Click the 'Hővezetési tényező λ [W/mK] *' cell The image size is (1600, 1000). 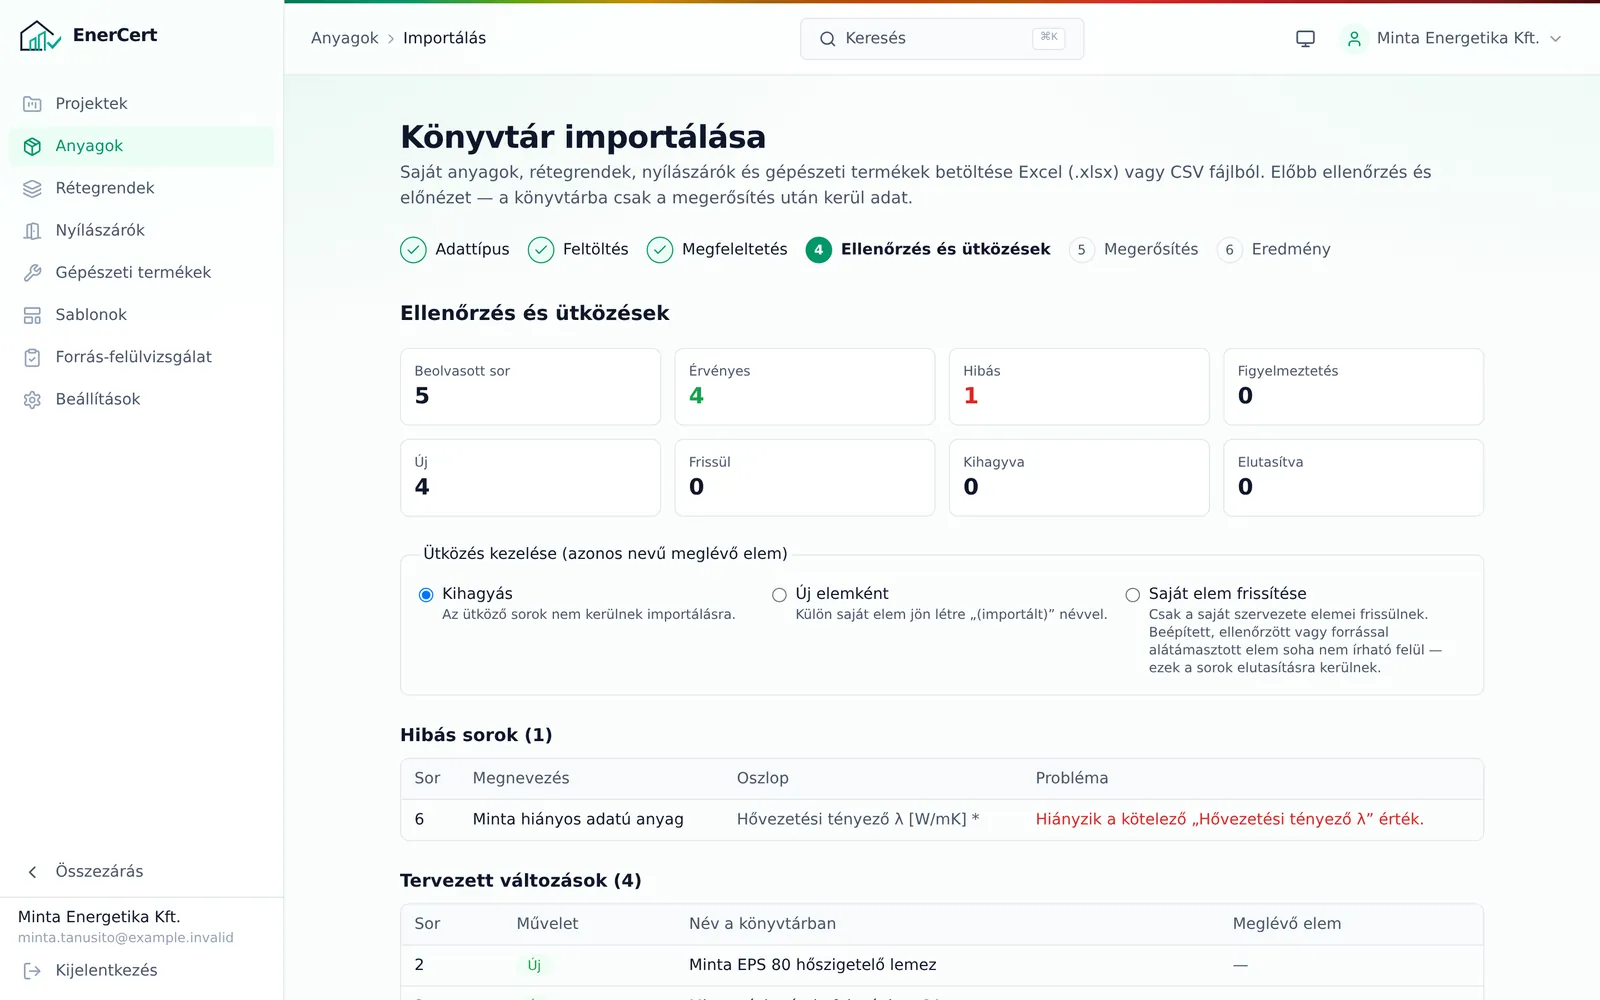click(x=858, y=820)
